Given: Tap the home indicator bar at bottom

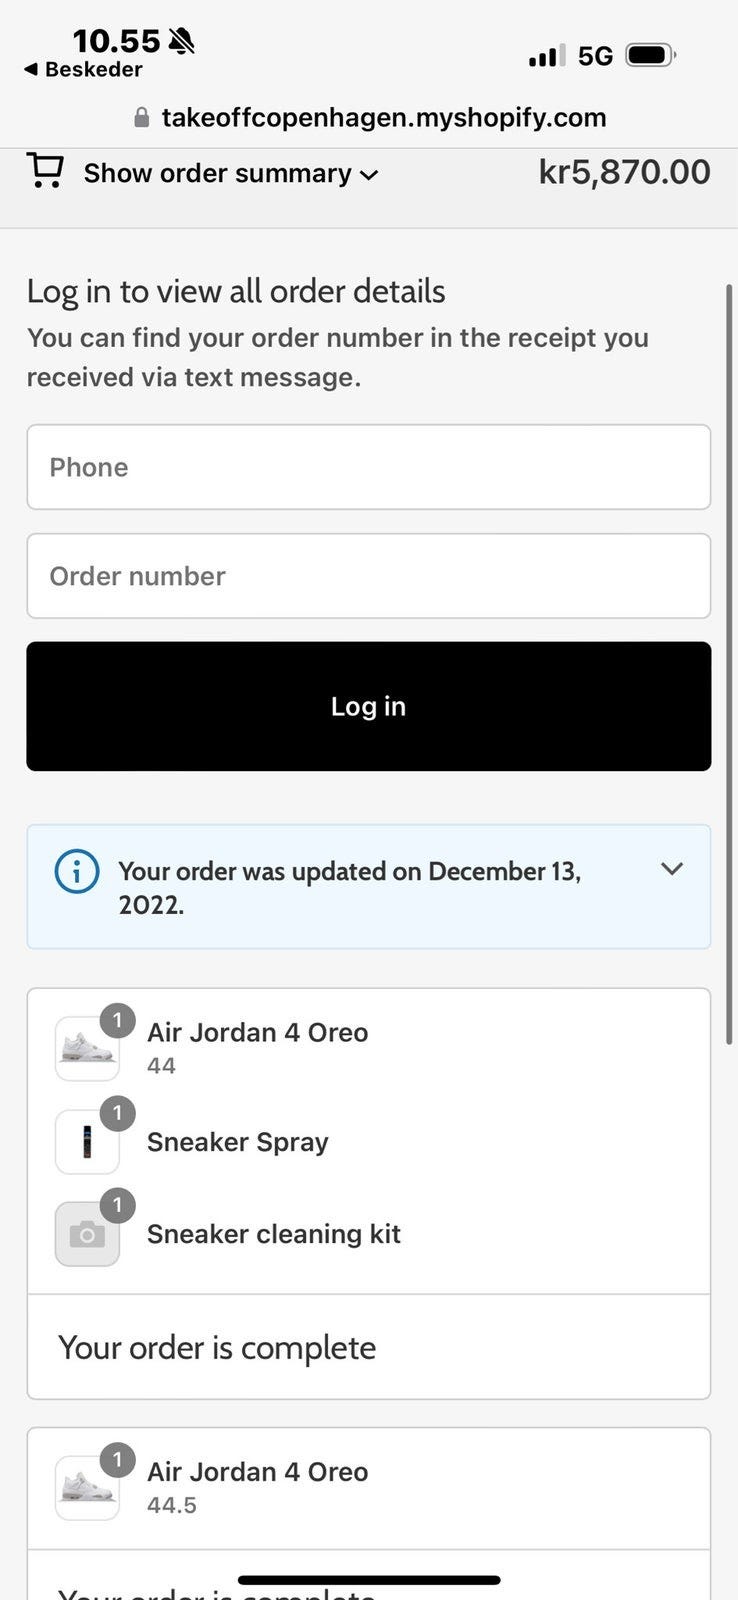Looking at the screenshot, I should pyautogui.click(x=369, y=1580).
